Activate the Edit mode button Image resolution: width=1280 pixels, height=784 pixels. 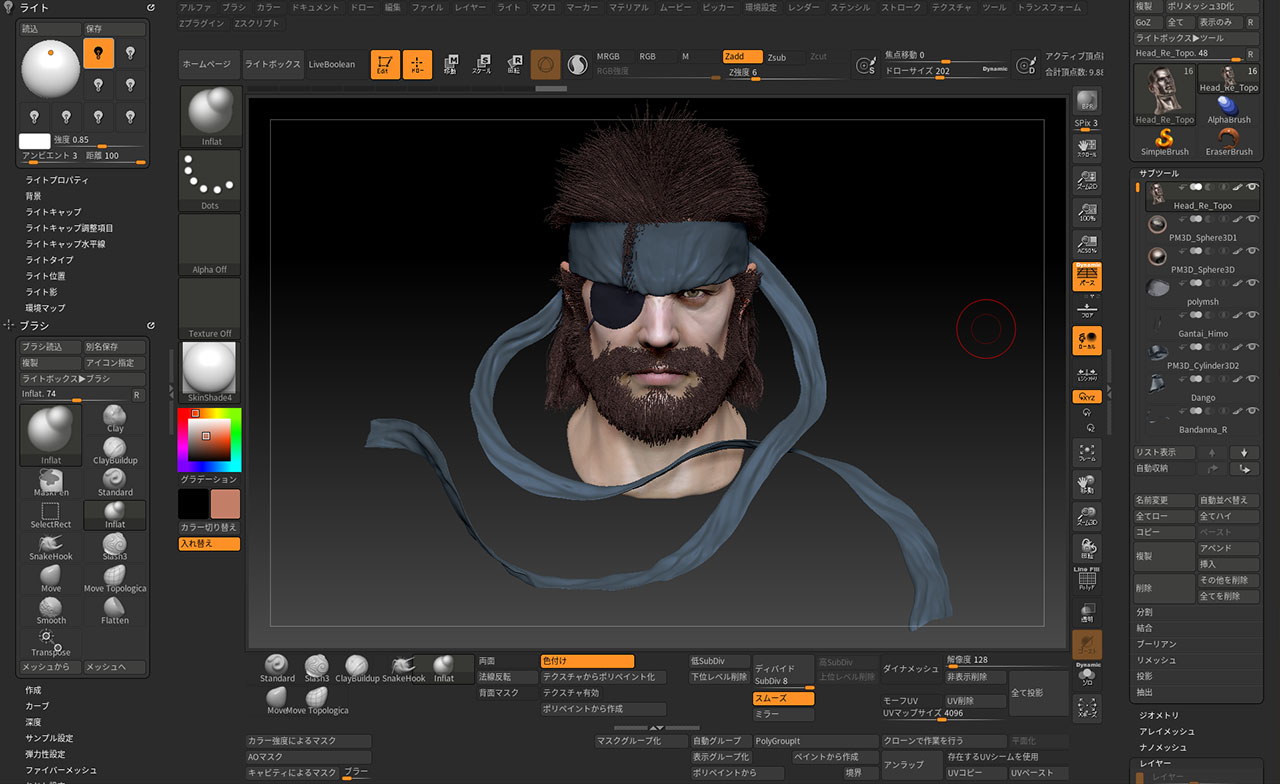click(x=385, y=64)
